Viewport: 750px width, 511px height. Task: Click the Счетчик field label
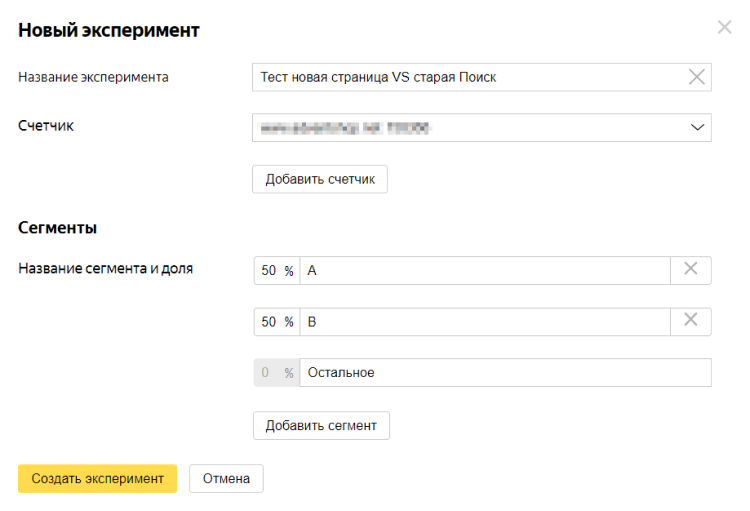point(46,126)
